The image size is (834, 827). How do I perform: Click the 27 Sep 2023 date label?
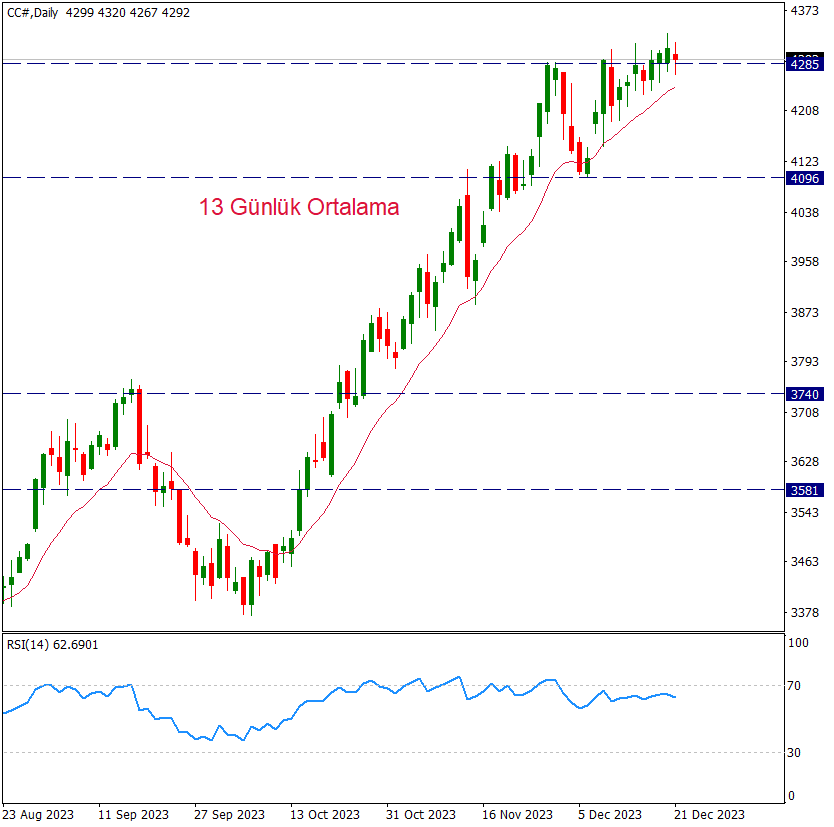coord(229,815)
